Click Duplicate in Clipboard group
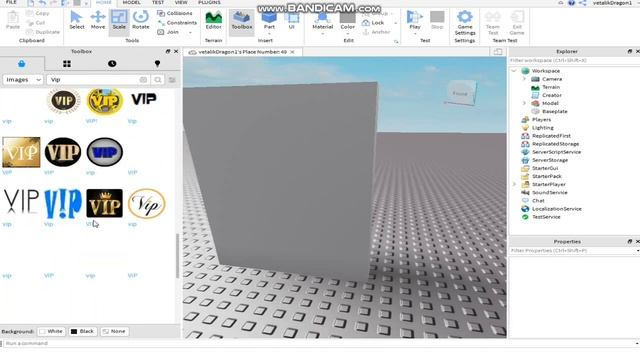This screenshot has height=360, width=640. (42, 32)
